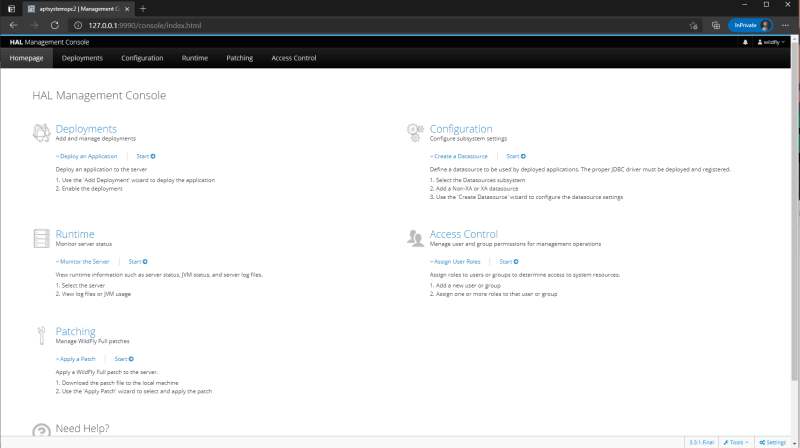Start the Deploy an Application task

pyautogui.click(x=146, y=156)
